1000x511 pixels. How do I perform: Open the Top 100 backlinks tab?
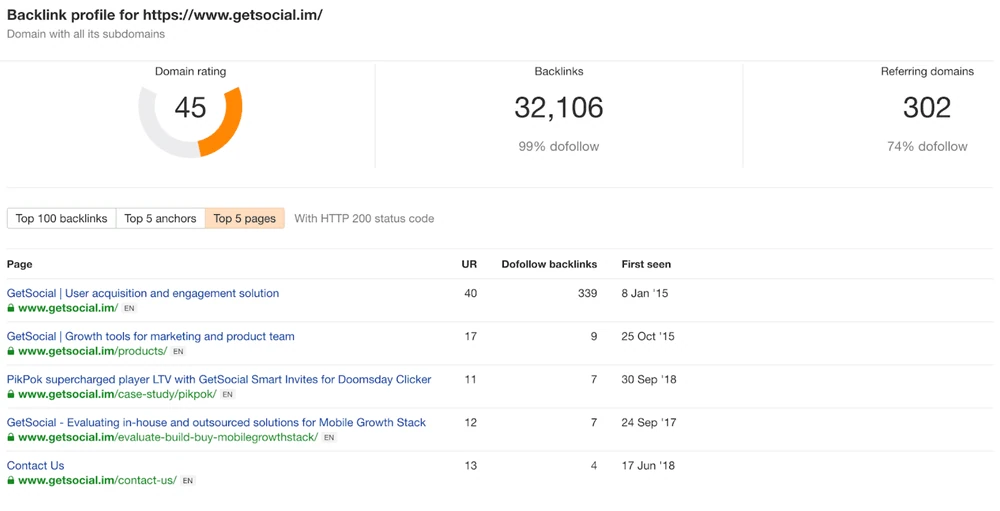point(61,218)
